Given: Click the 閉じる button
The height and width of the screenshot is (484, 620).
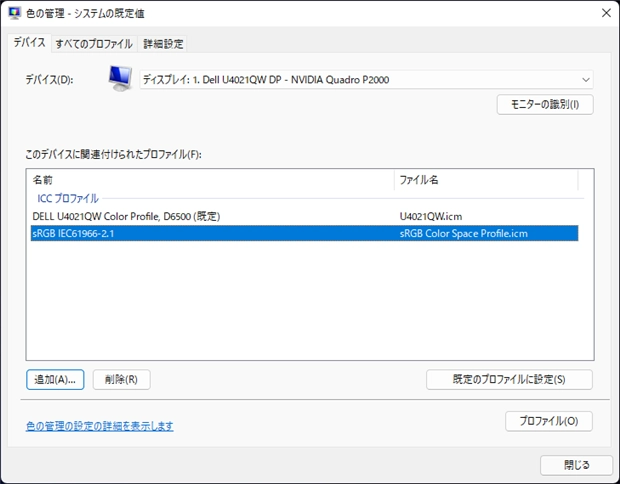Looking at the screenshot, I should (577, 465).
